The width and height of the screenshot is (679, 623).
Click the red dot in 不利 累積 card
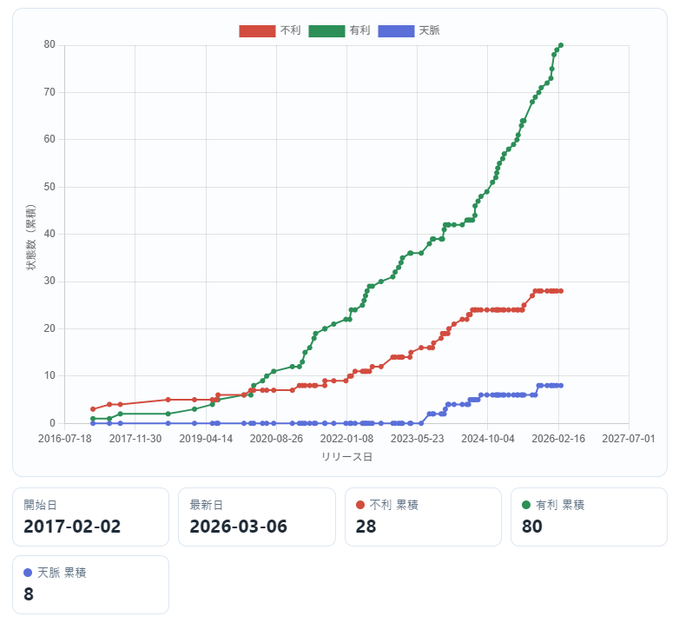361,505
